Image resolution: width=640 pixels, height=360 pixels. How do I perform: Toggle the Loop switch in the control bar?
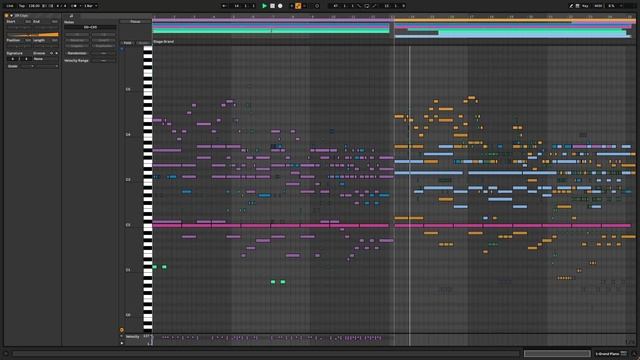[367, 6]
